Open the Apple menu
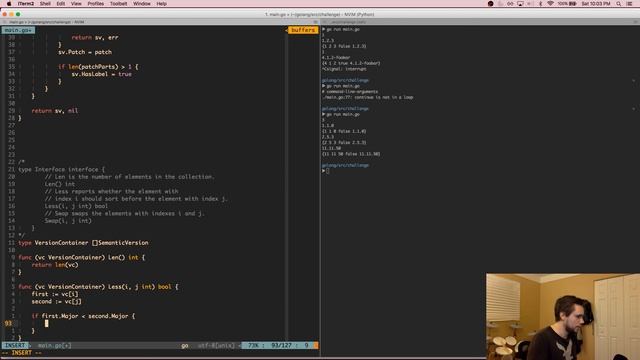The width and height of the screenshot is (640, 360). click(x=9, y=4)
